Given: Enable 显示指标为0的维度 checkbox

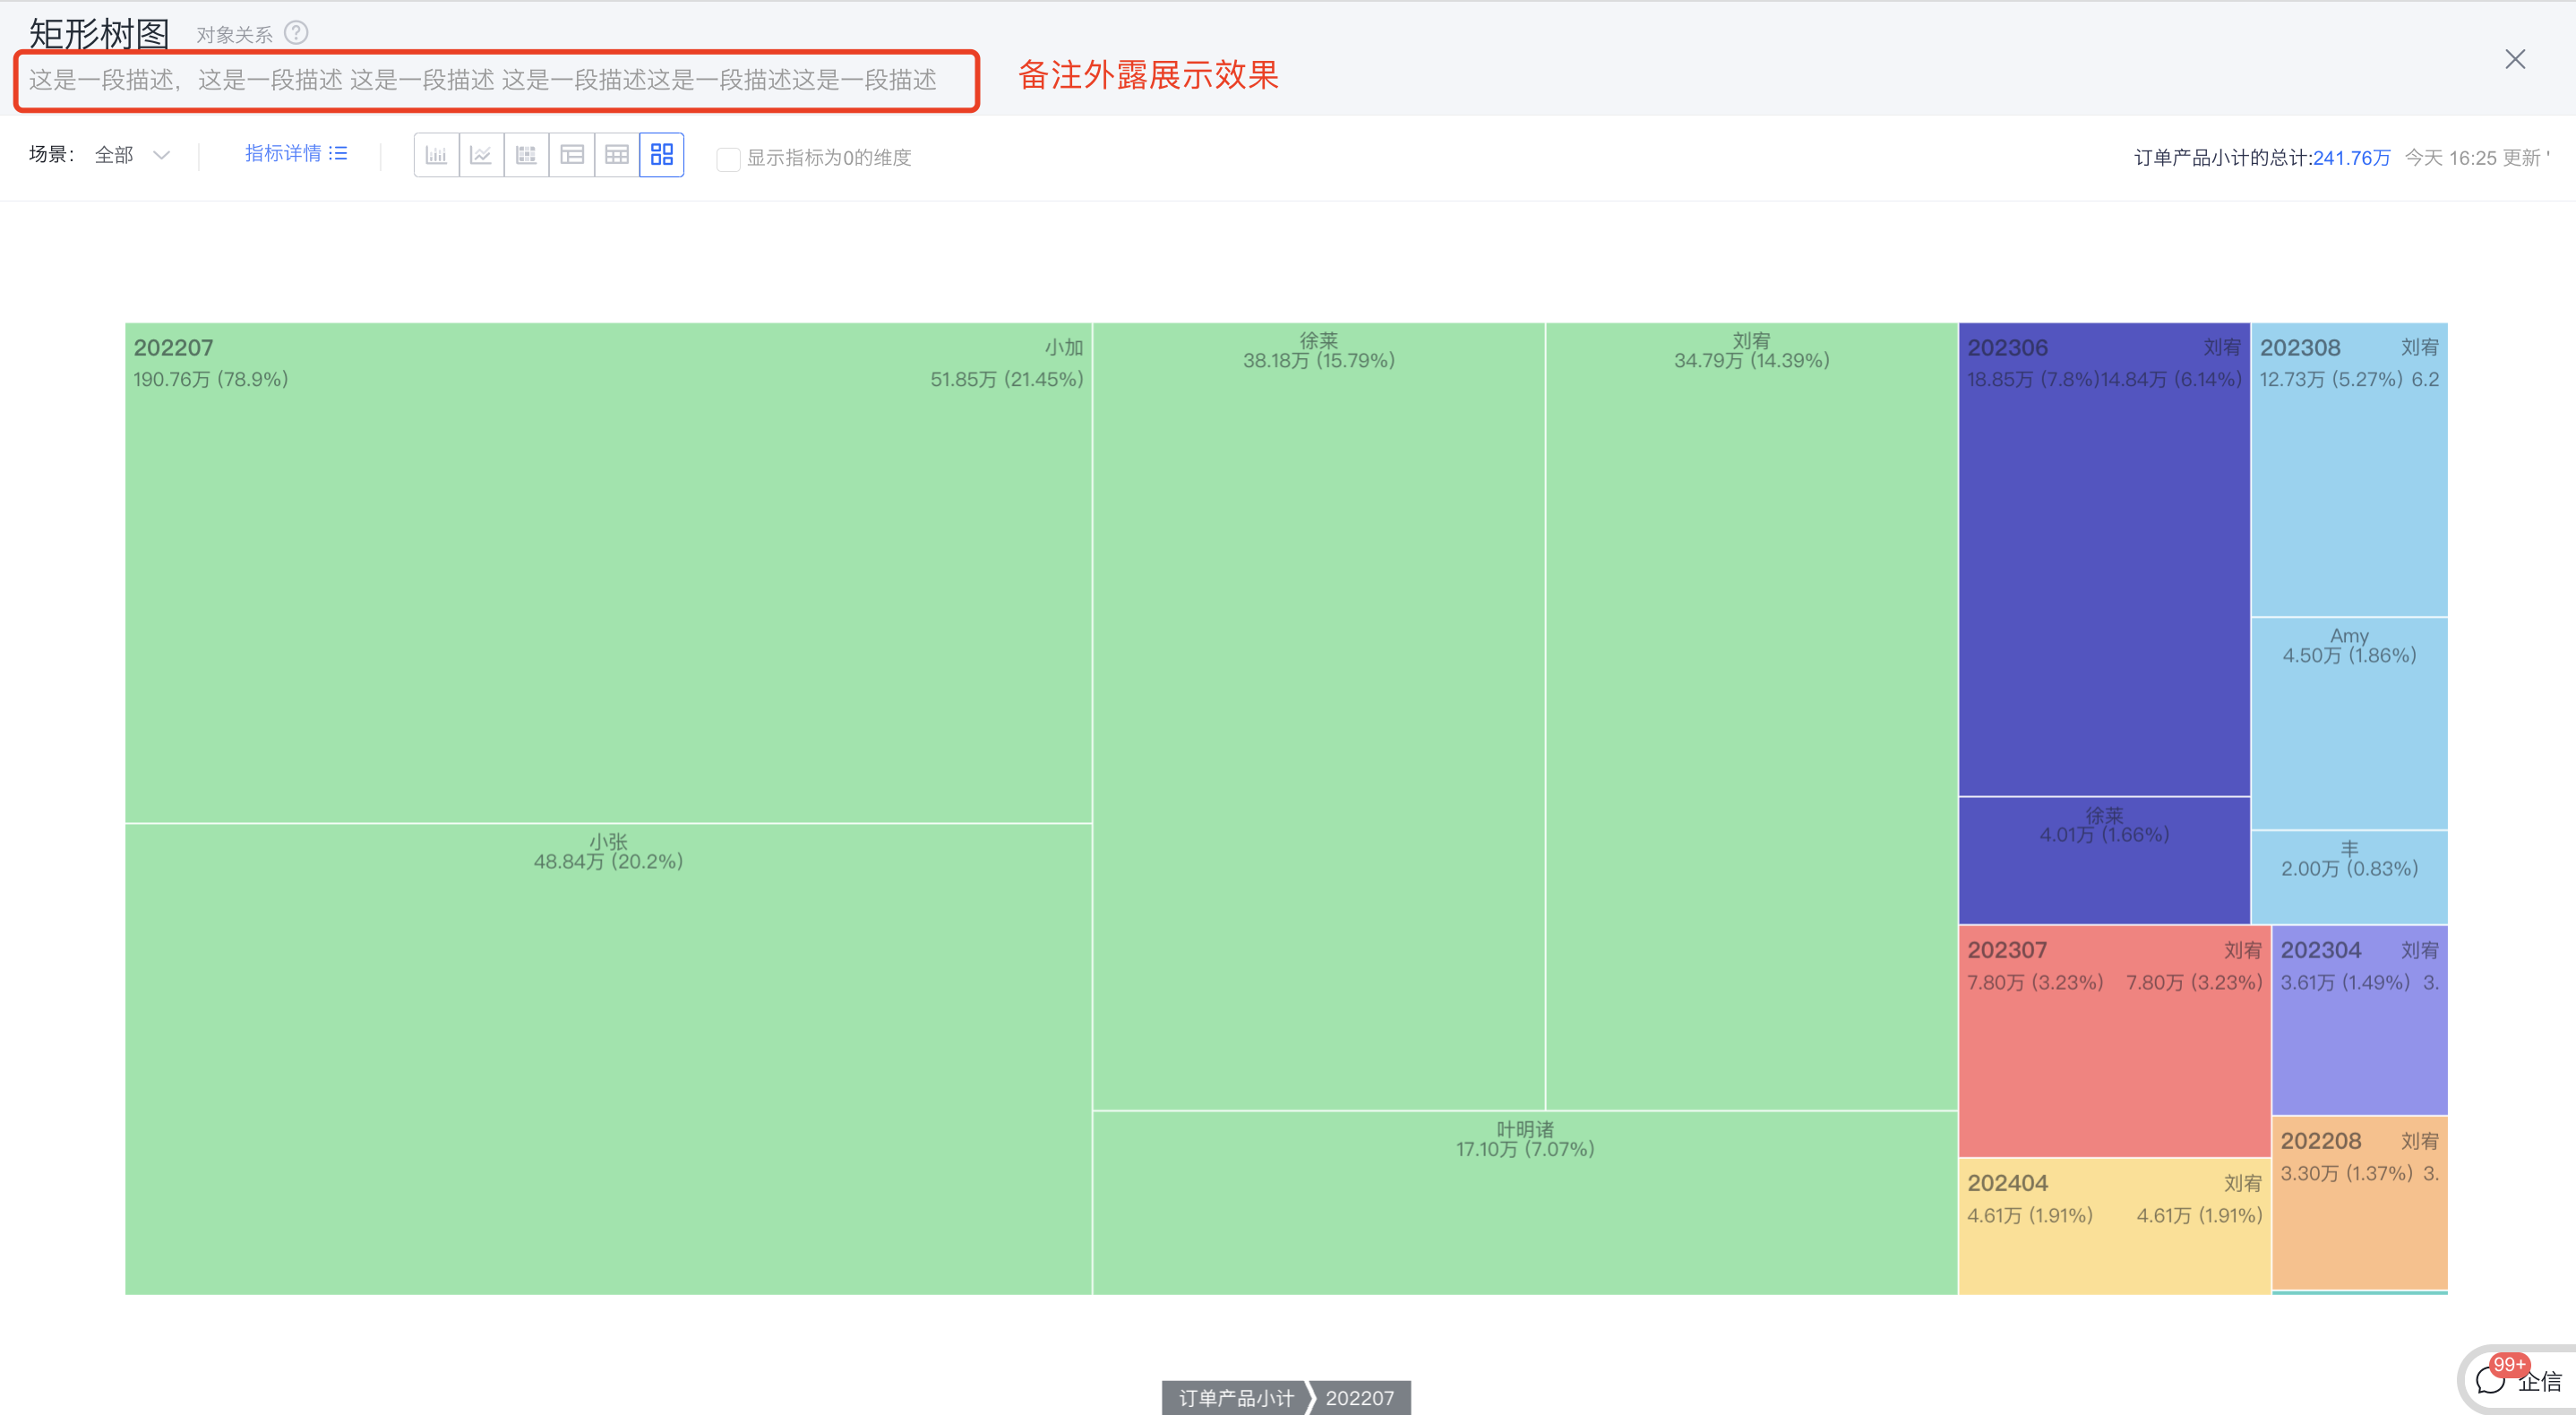Looking at the screenshot, I should point(728,159).
